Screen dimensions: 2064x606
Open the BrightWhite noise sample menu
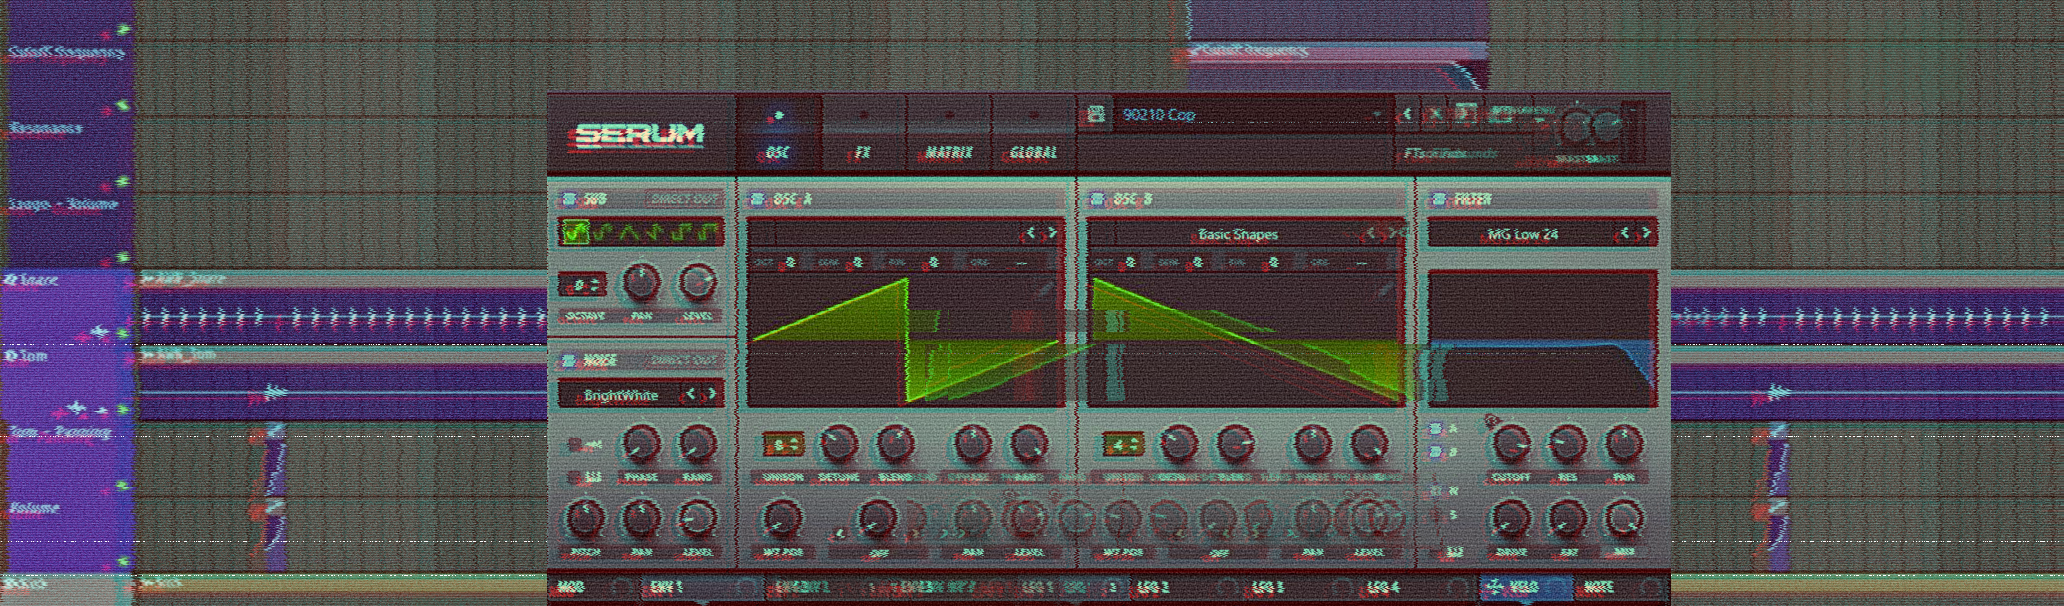[x=620, y=395]
